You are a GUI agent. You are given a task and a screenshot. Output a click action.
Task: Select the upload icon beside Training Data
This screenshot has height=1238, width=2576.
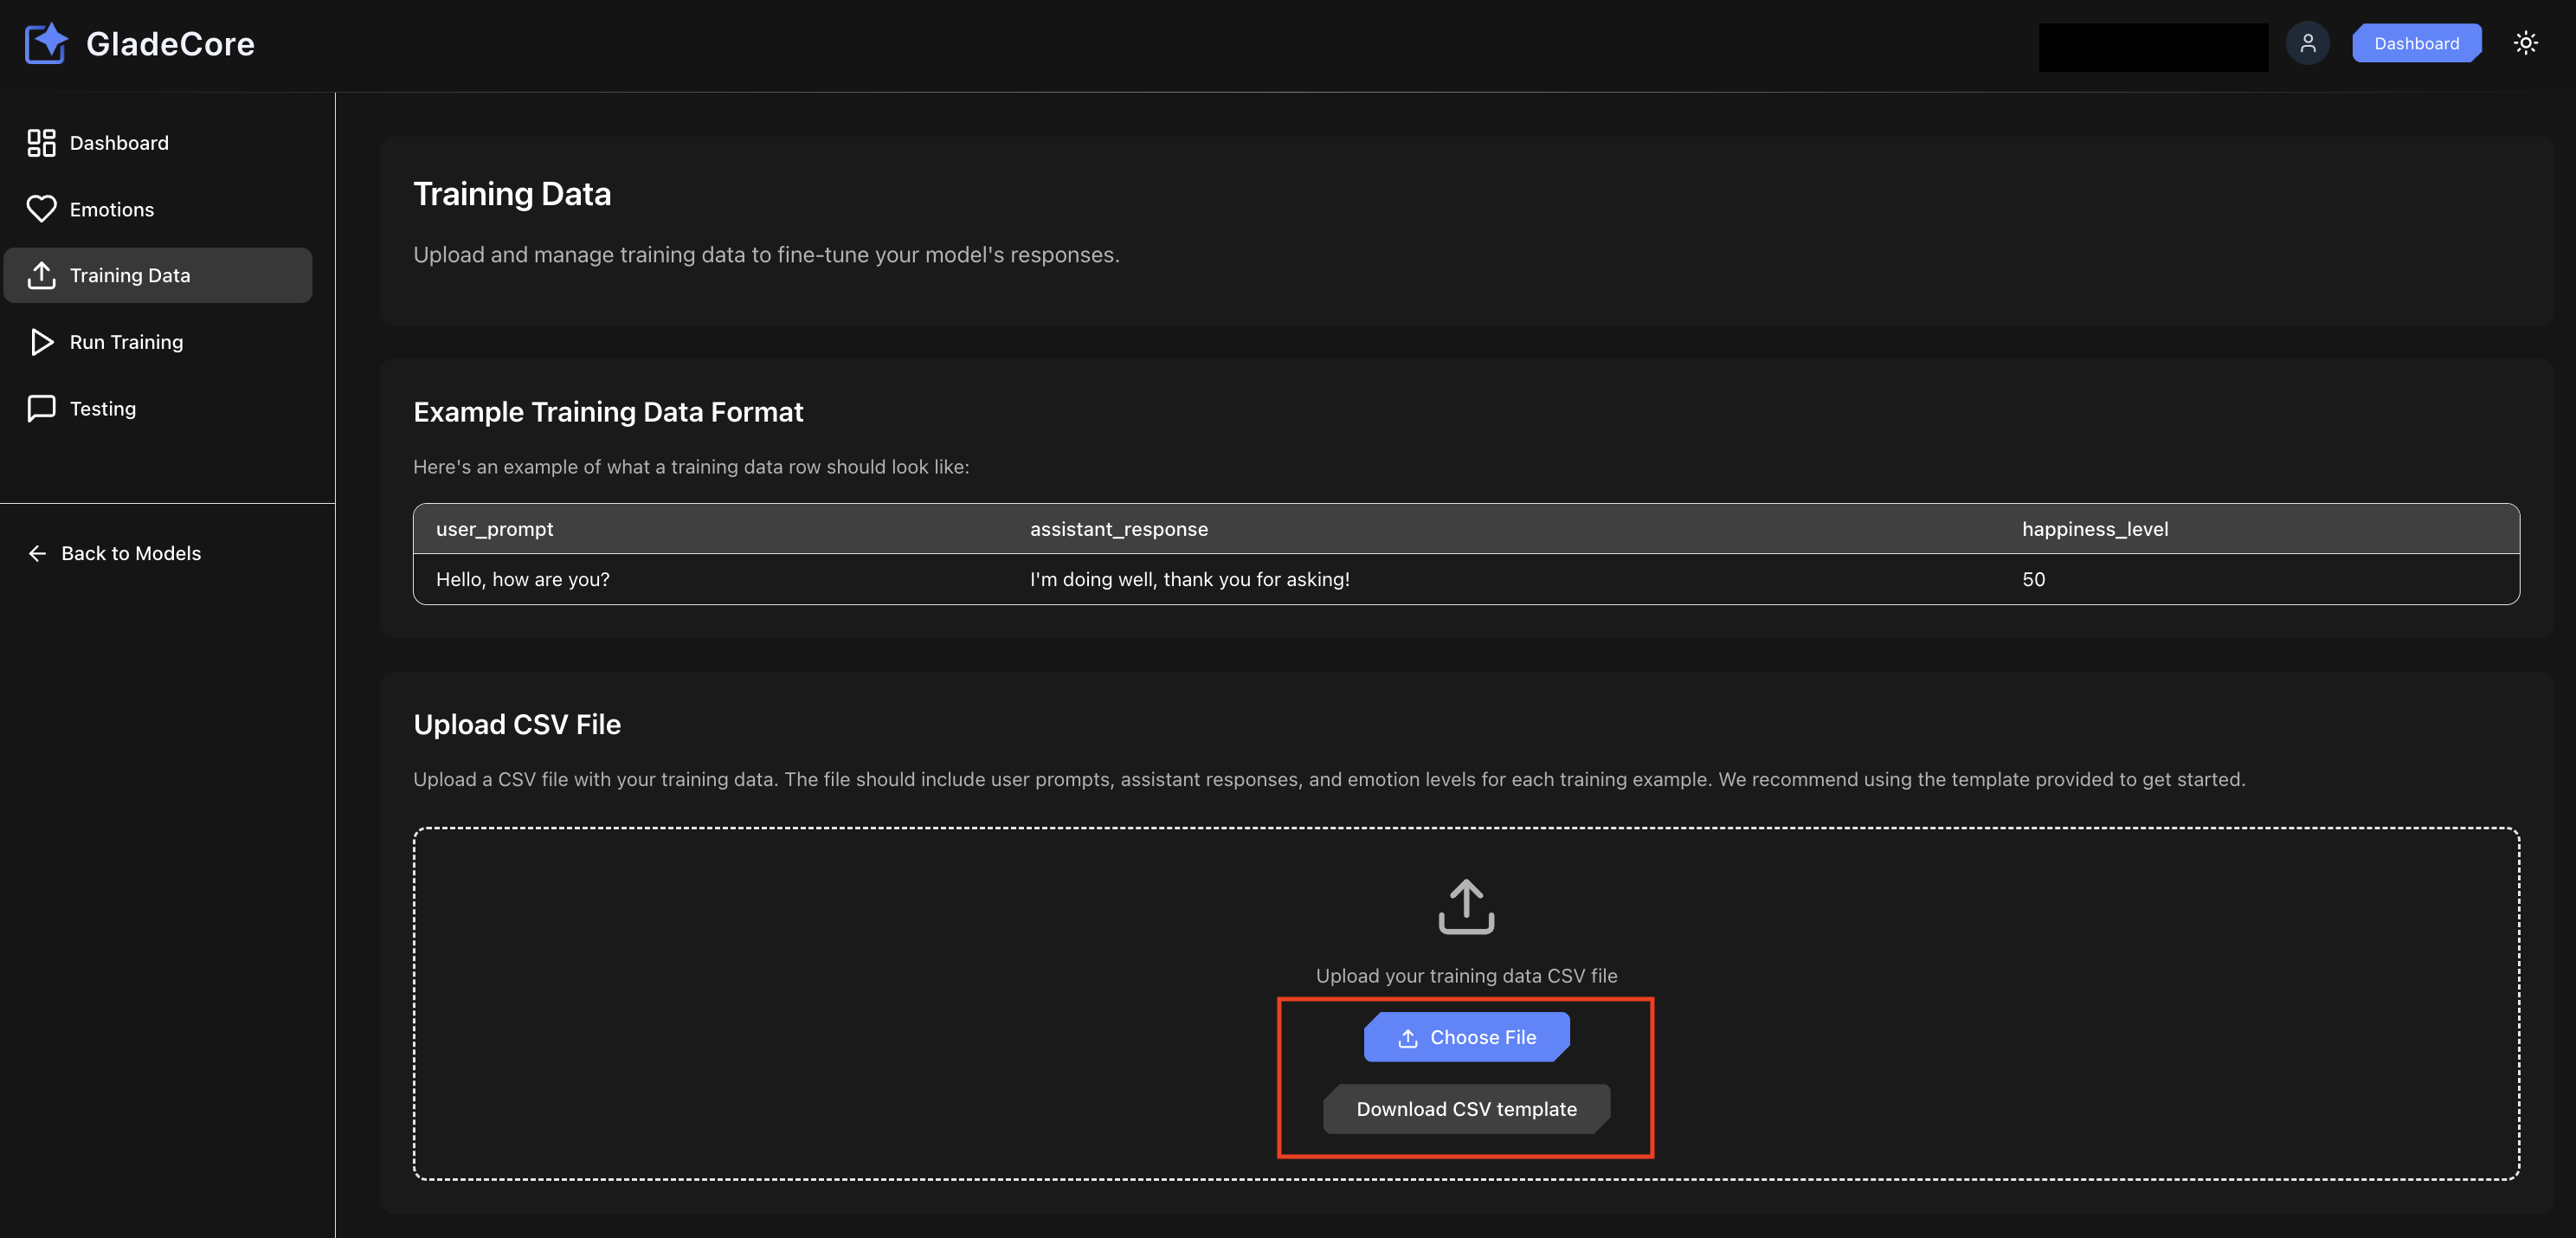click(x=41, y=275)
